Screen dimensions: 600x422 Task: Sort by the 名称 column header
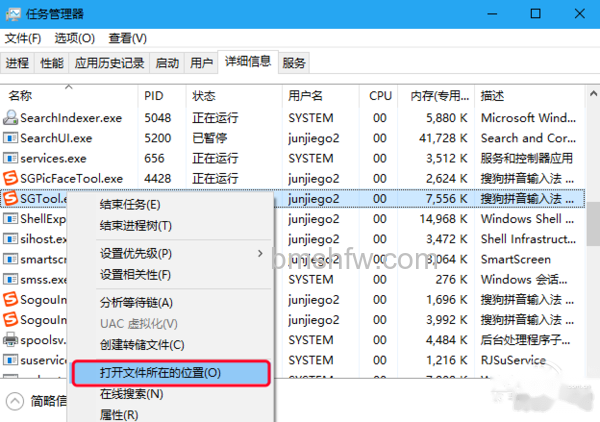[x=69, y=95]
